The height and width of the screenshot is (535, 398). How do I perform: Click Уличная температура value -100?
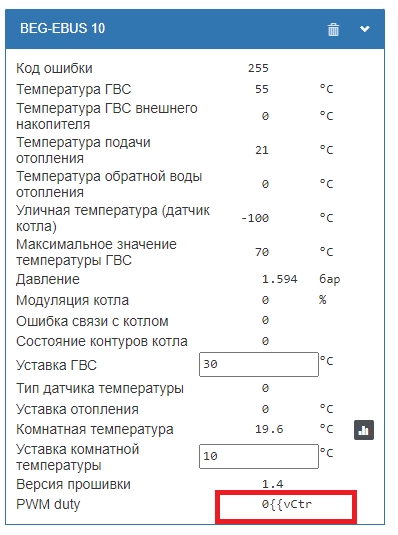(x=255, y=218)
